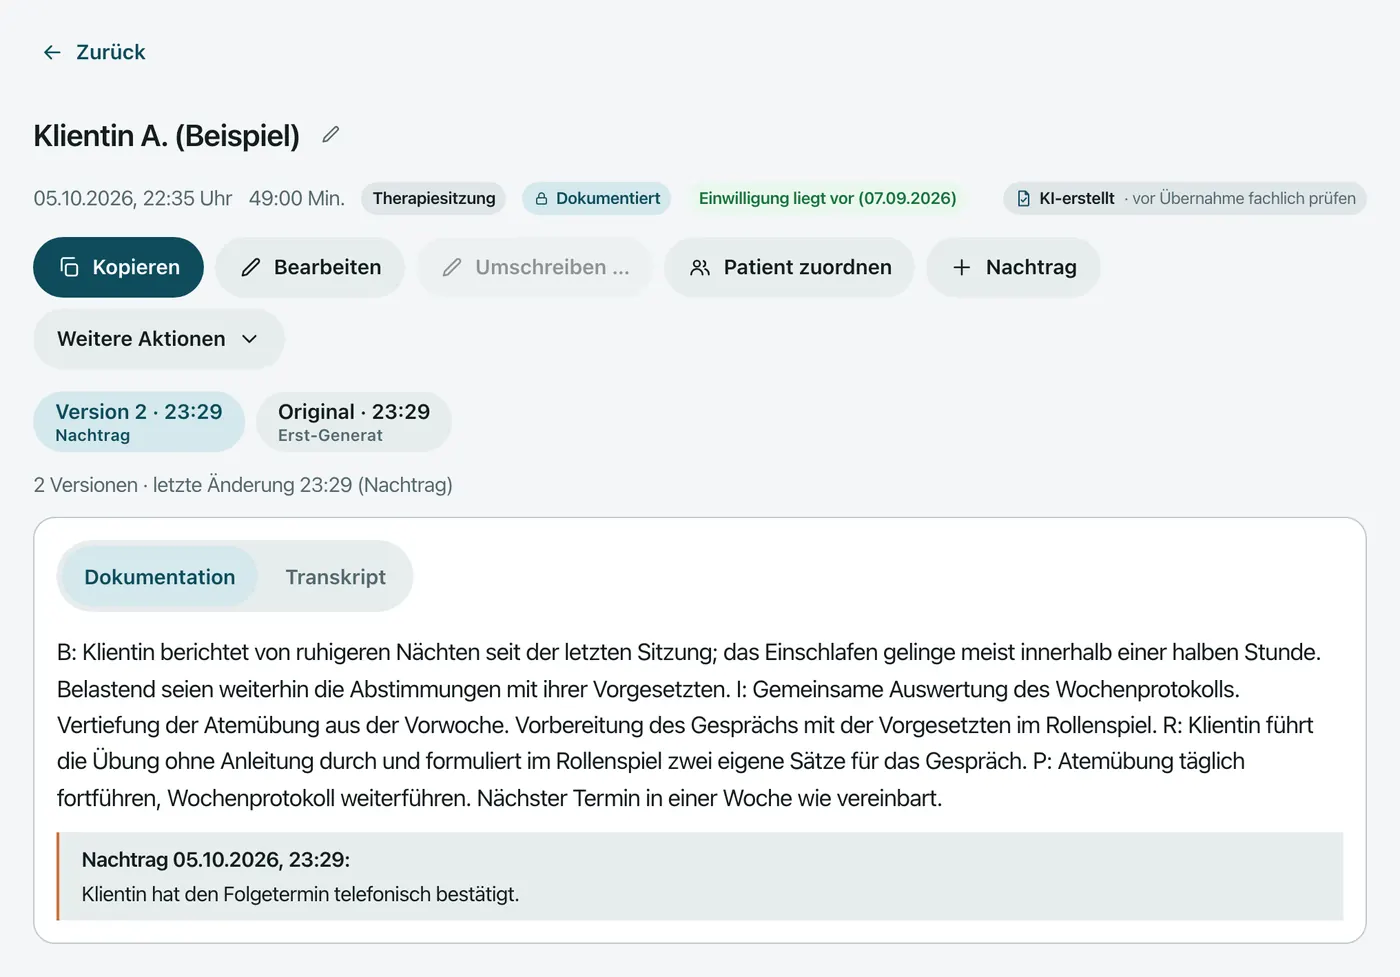Click the Klientin A. (Beispiel) heading
This screenshot has width=1400, height=977.
(x=167, y=135)
